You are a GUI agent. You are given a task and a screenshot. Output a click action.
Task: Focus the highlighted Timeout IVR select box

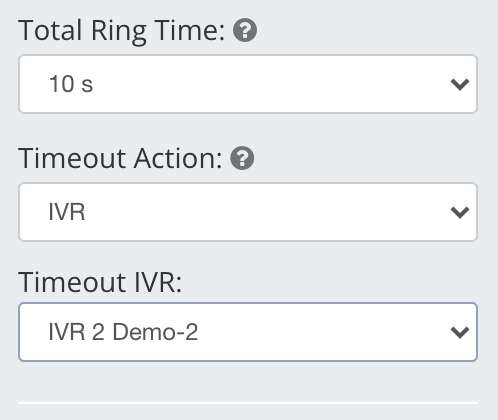click(x=248, y=332)
